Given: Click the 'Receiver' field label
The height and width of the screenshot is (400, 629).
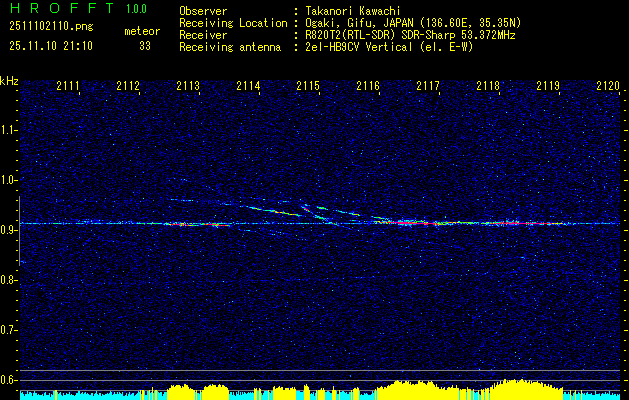Looking at the screenshot, I should (x=203, y=35).
